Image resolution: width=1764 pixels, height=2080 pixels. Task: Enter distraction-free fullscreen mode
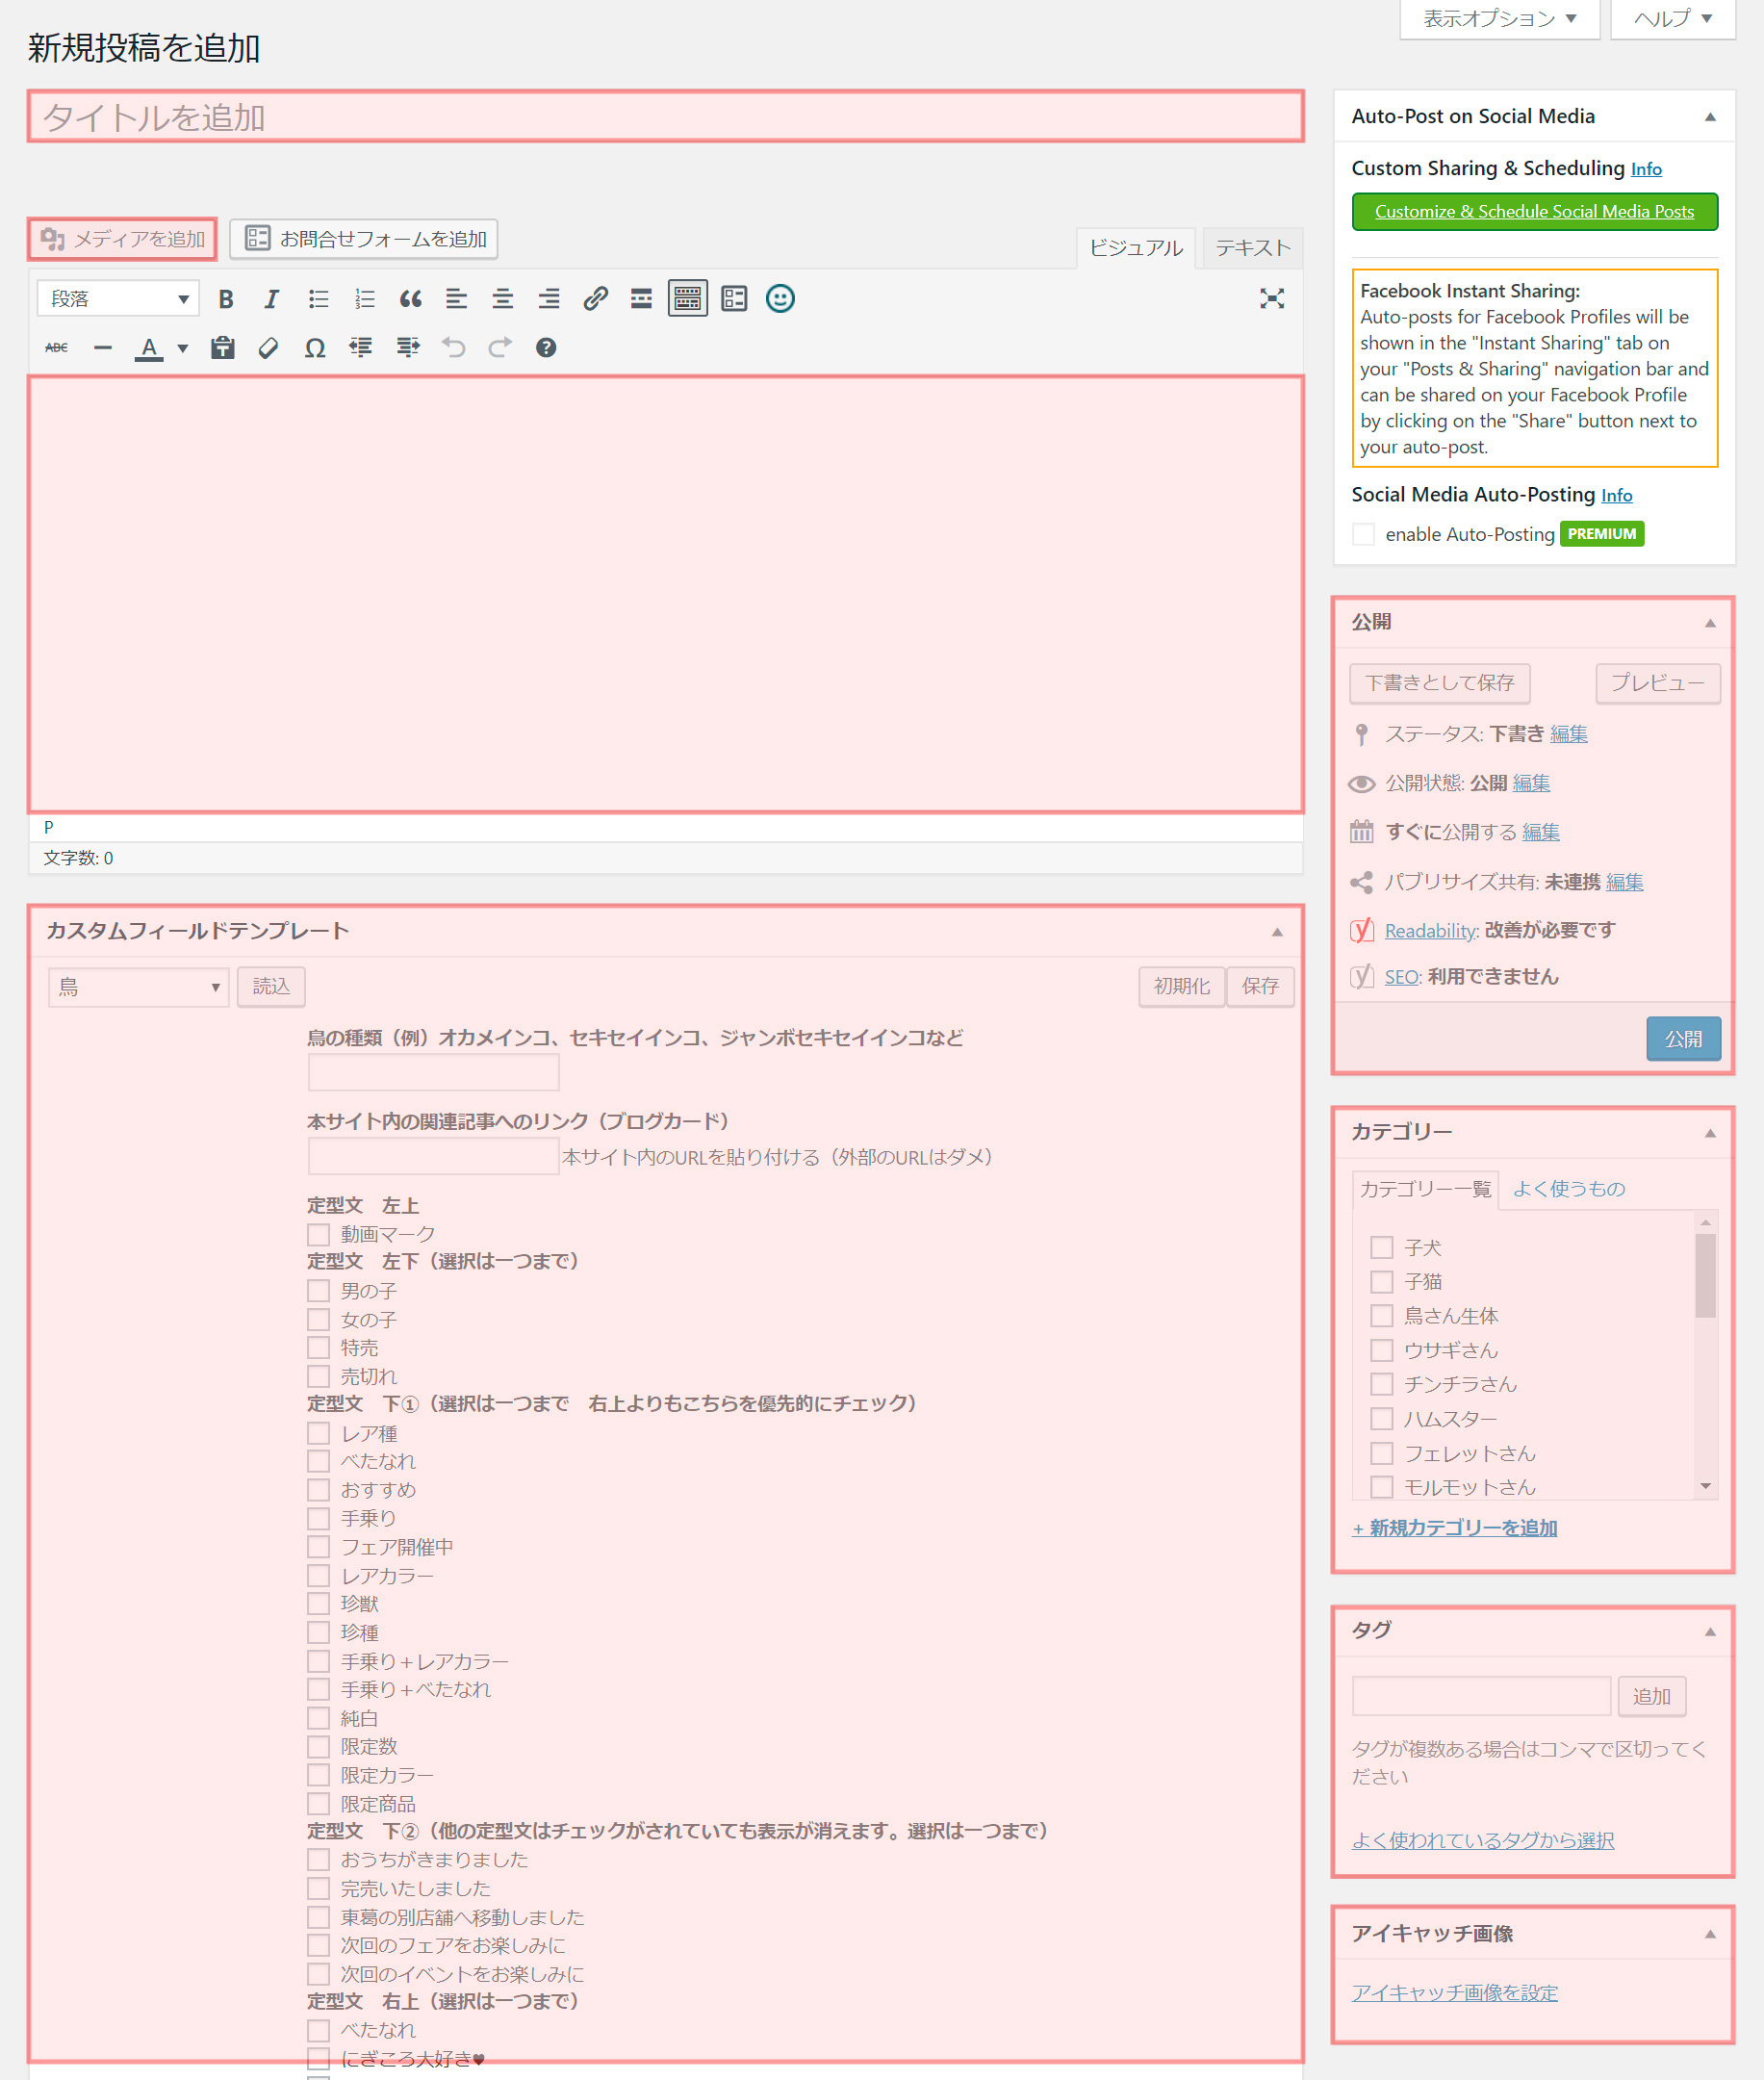coord(1271,299)
